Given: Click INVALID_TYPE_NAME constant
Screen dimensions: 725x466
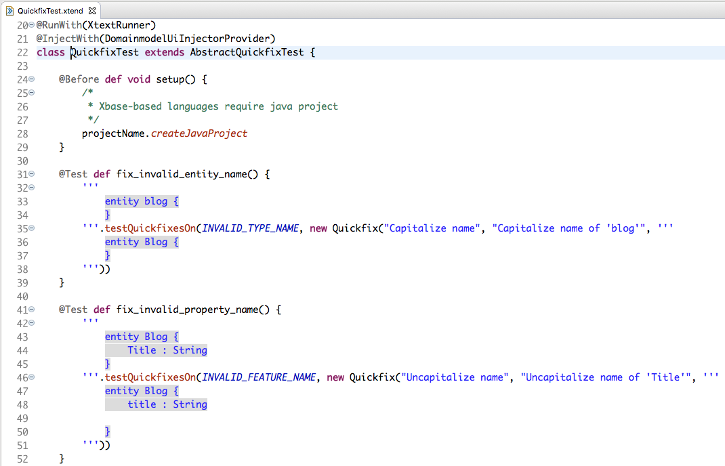Looking at the screenshot, I should click(250, 228).
